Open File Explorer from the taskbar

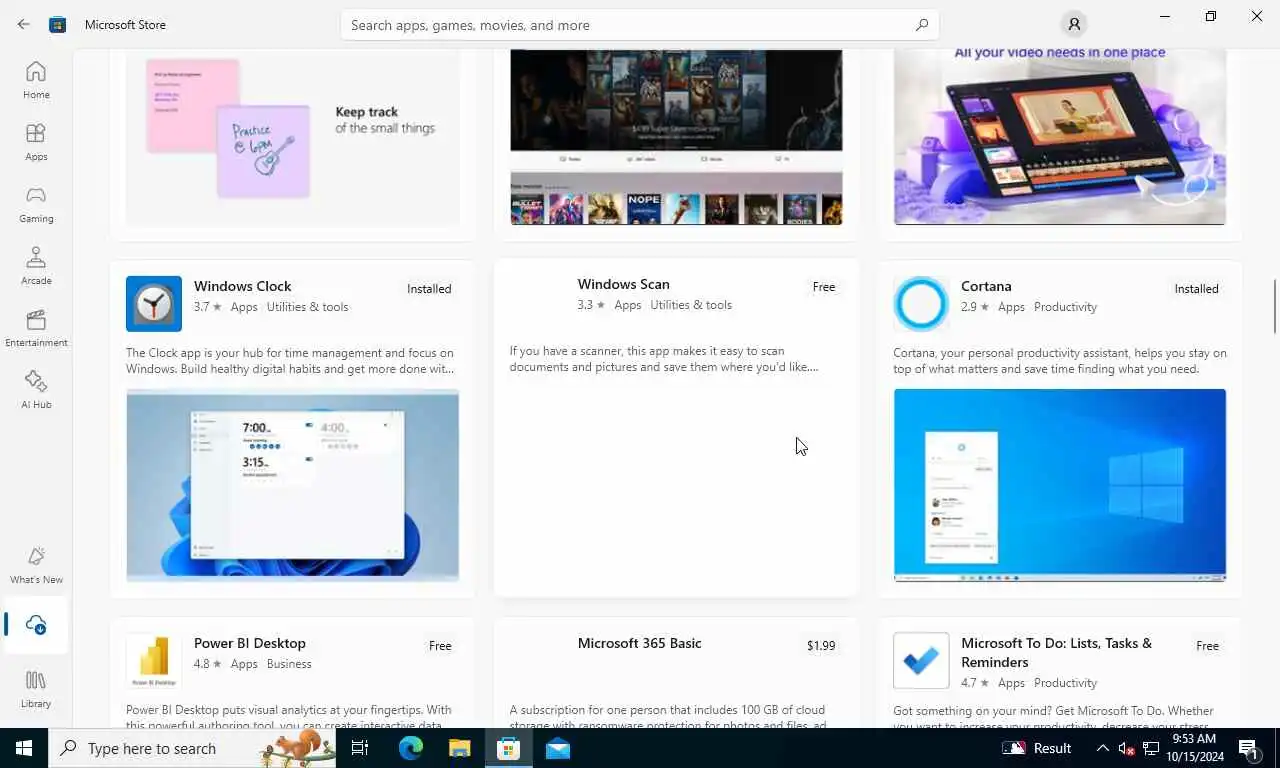point(459,748)
